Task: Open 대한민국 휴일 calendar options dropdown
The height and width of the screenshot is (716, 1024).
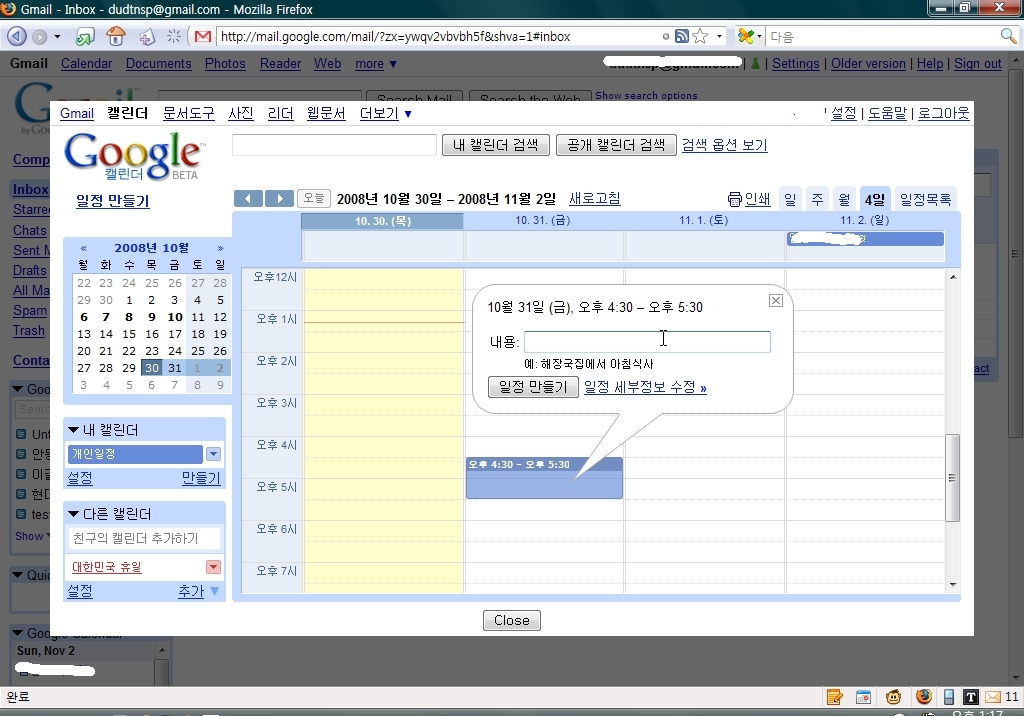Action: click(x=214, y=567)
